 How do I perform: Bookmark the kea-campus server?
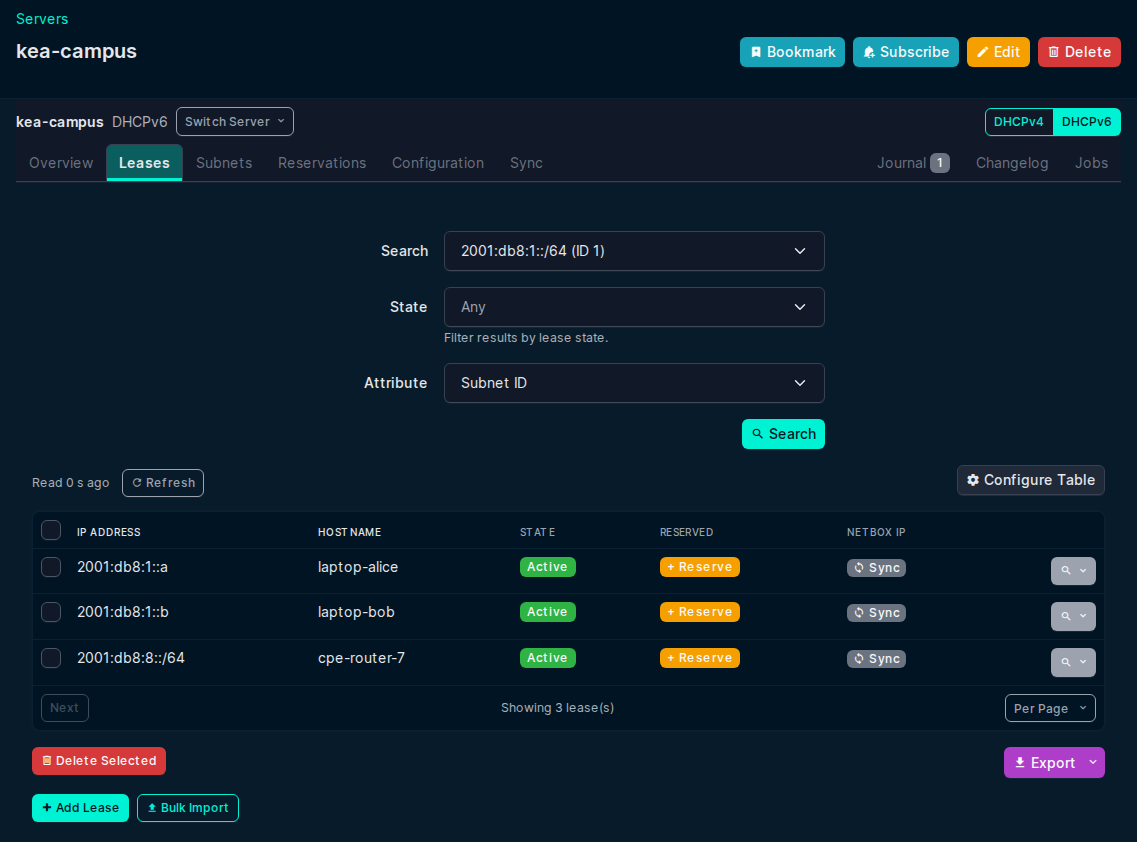point(792,52)
